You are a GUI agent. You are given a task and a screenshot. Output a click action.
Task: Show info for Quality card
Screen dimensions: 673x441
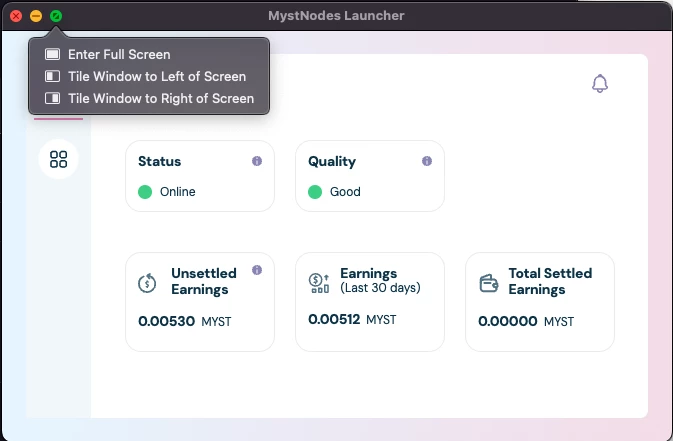click(427, 161)
